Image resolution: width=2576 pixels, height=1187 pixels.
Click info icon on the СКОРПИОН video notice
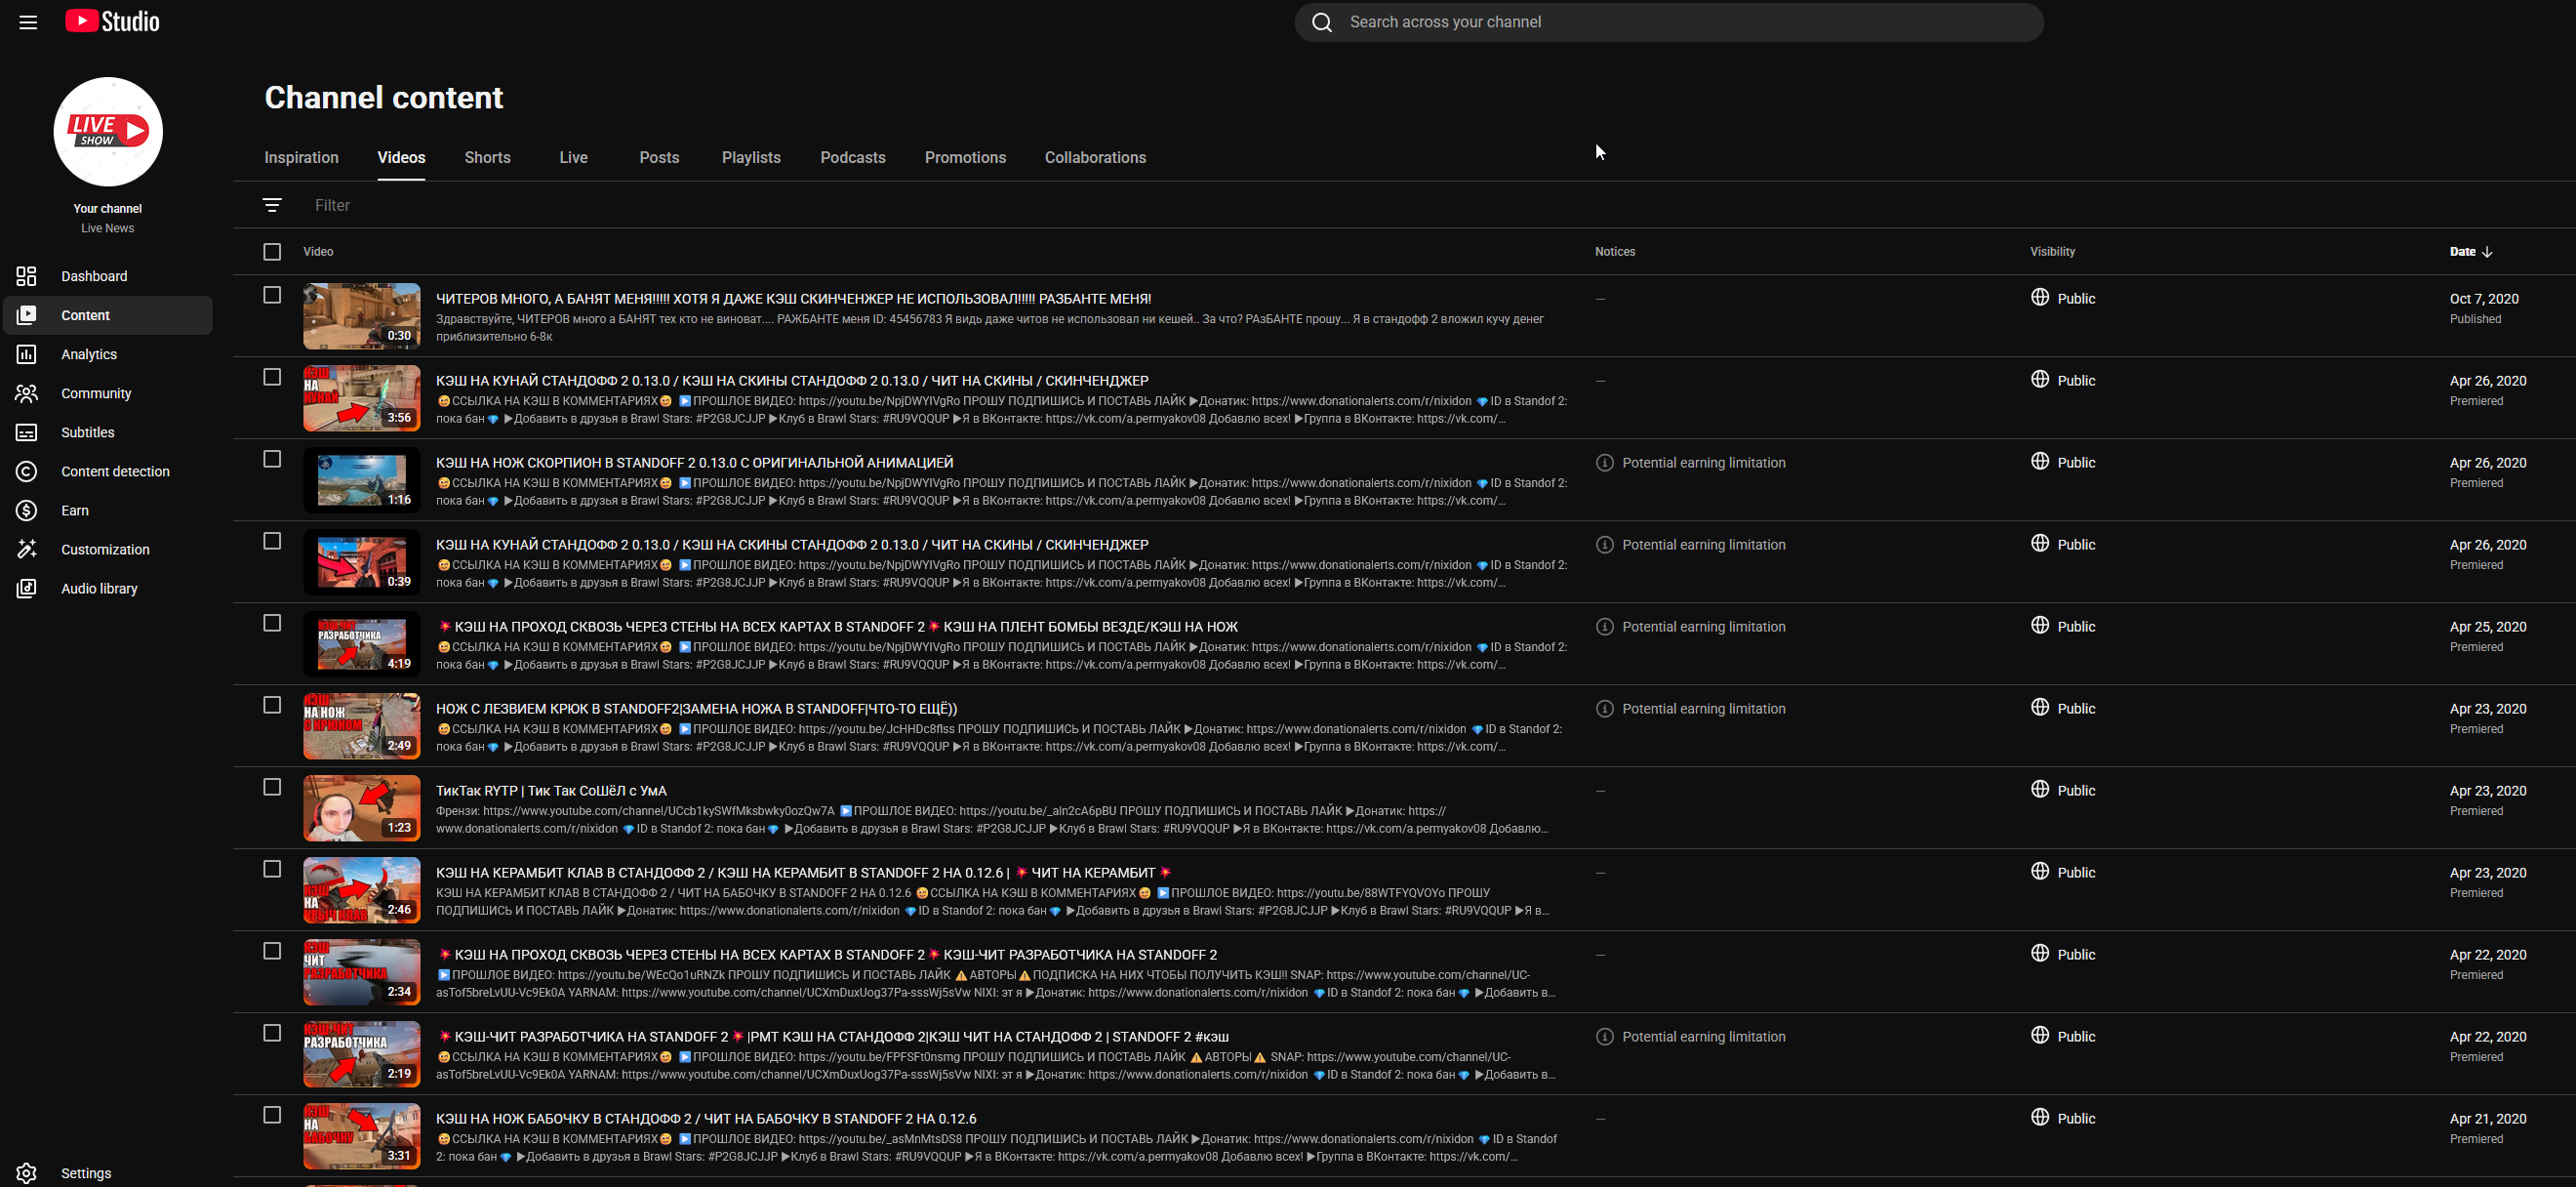tap(1604, 463)
